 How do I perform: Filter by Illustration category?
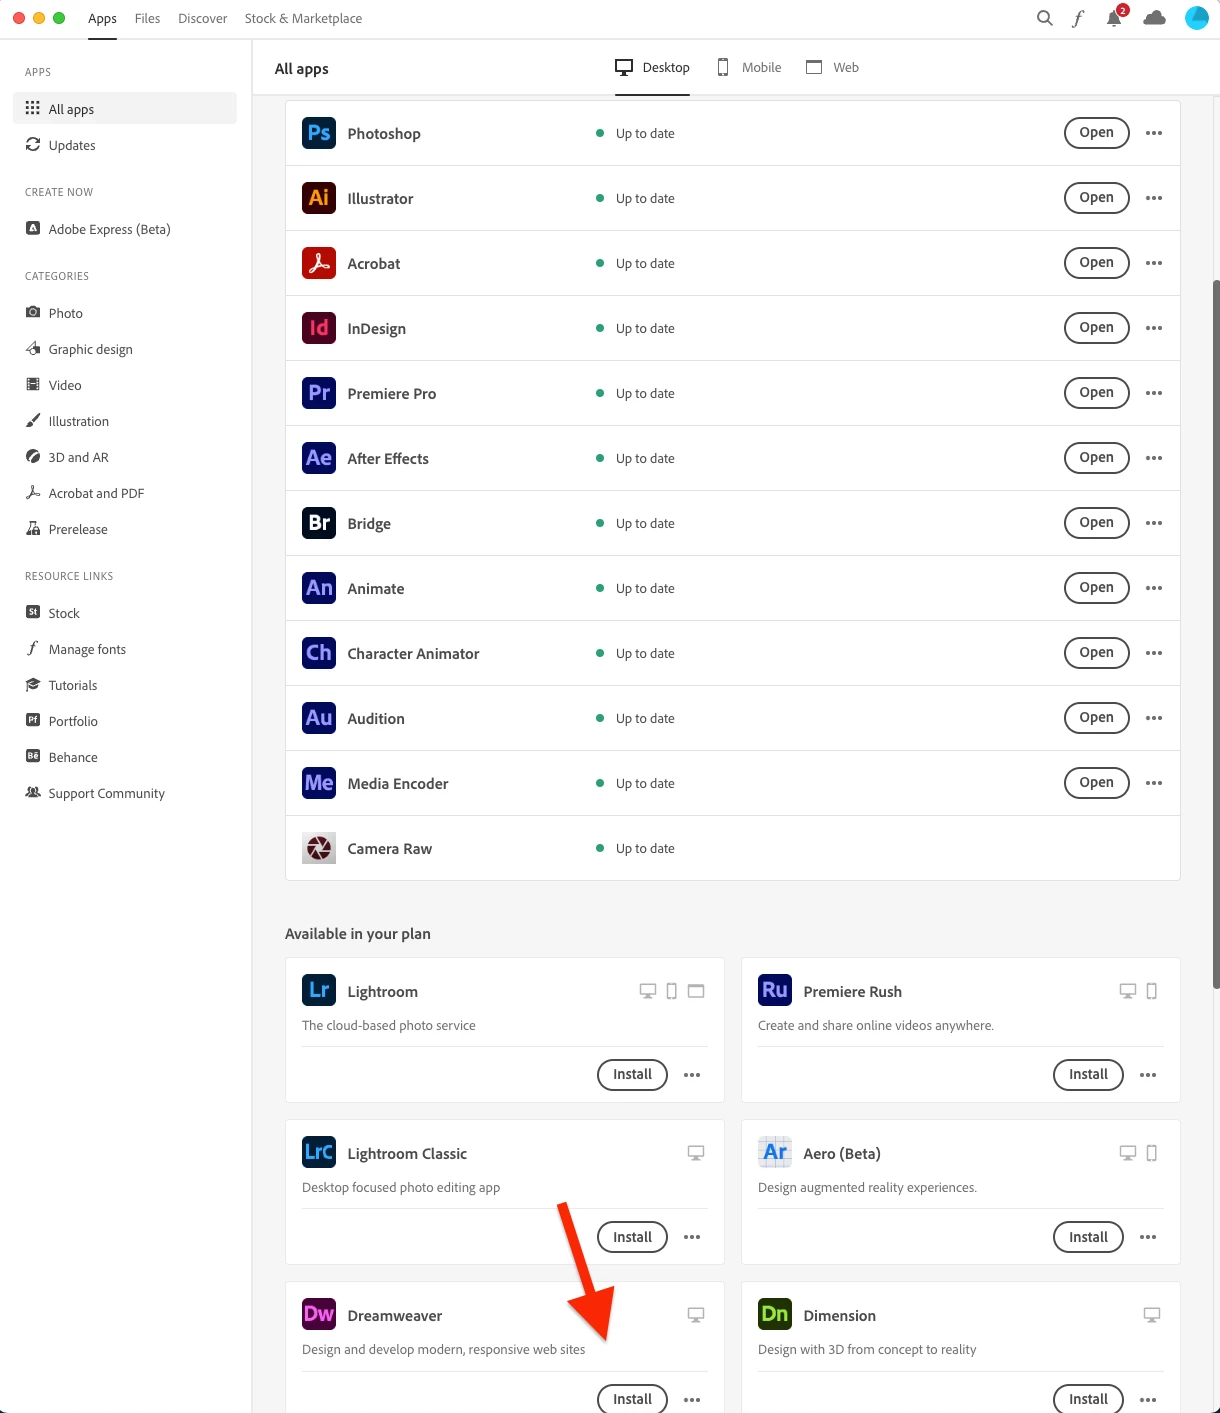(125, 421)
